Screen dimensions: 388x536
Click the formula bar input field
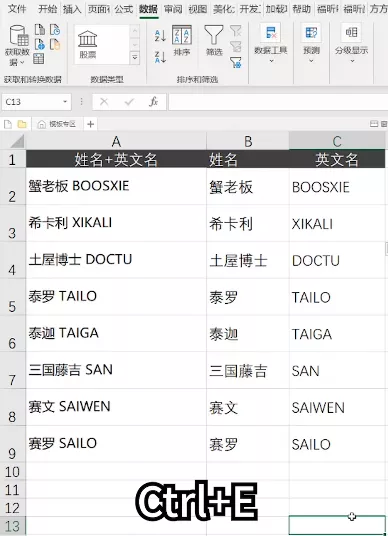click(x=278, y=102)
